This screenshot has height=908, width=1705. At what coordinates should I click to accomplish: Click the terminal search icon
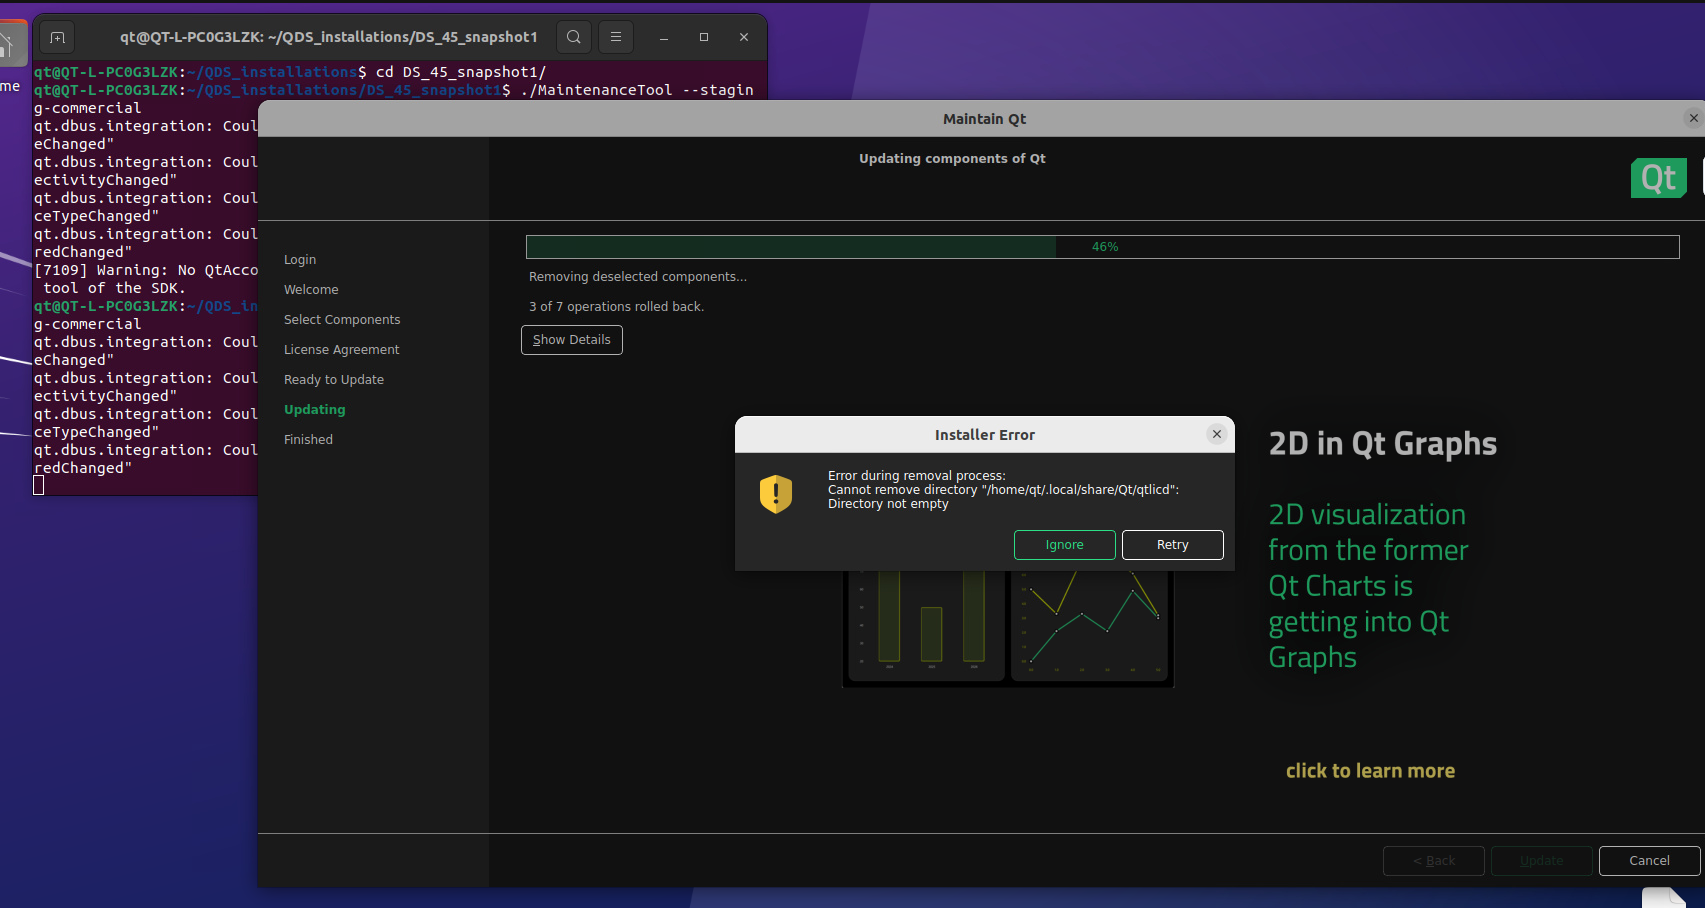573,37
